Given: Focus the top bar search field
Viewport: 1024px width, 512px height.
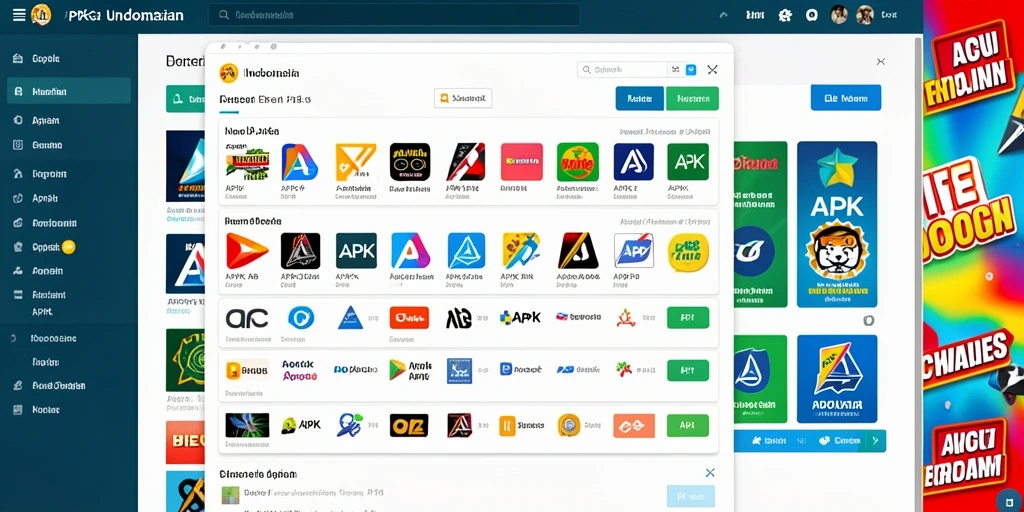Looking at the screenshot, I should 394,14.
